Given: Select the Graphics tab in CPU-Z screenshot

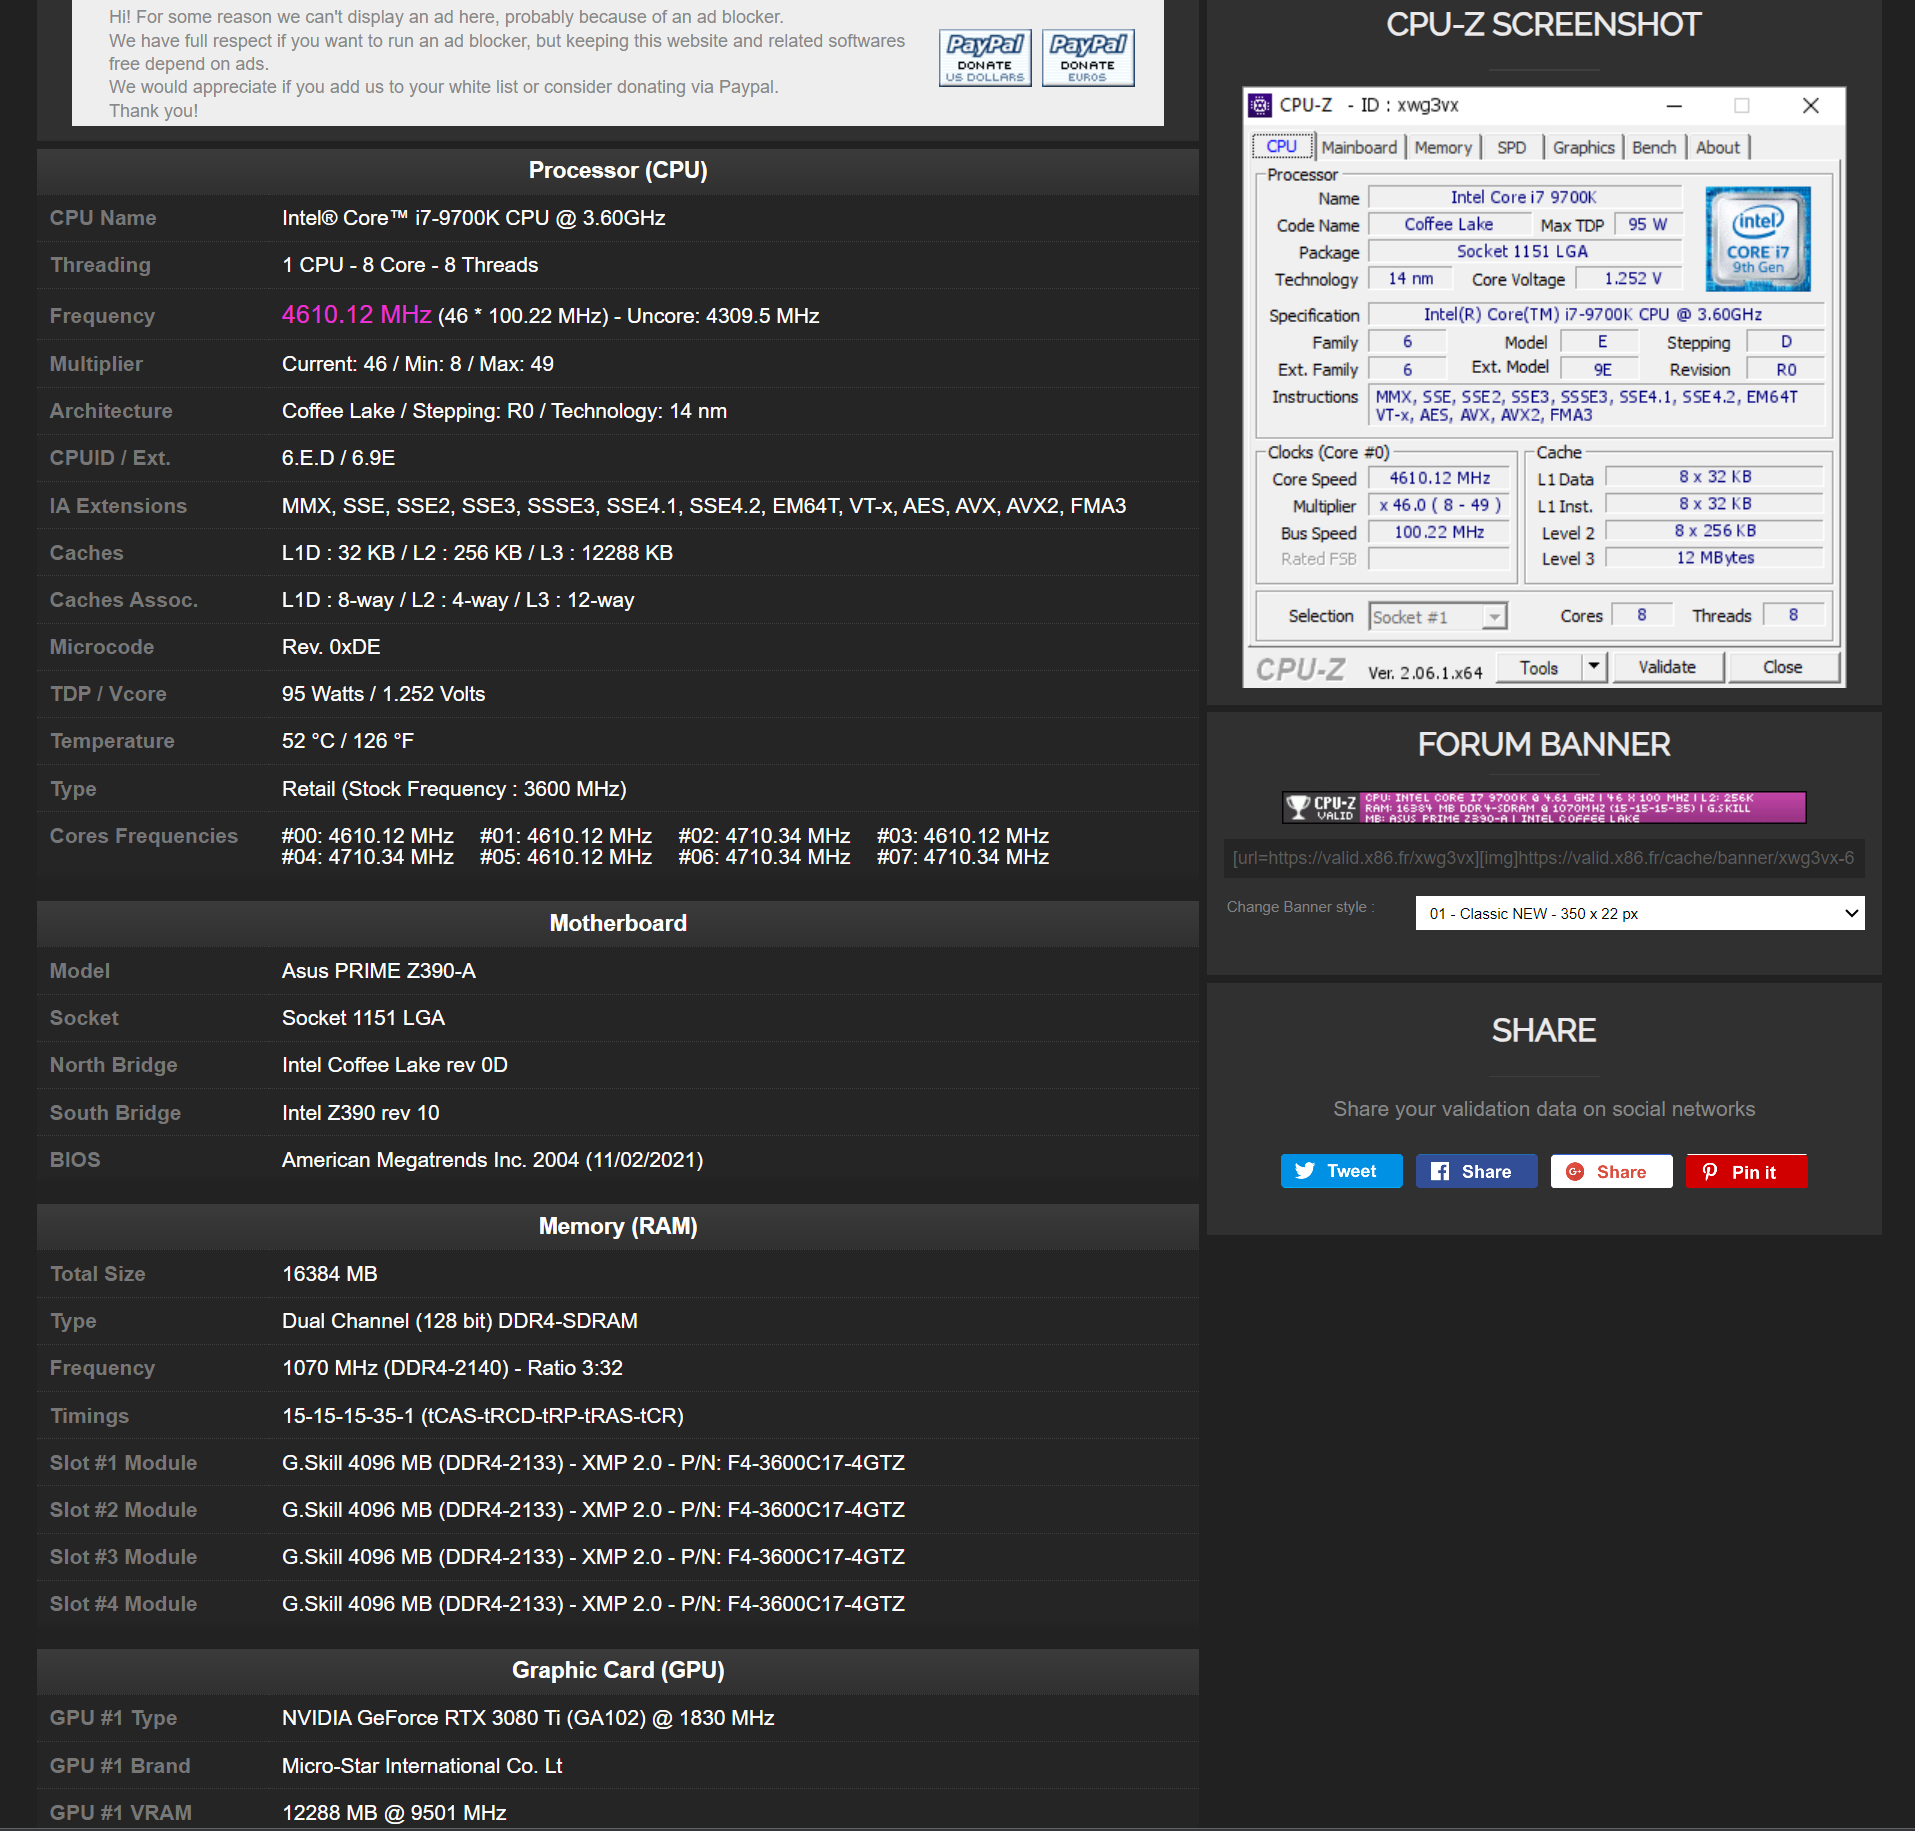Looking at the screenshot, I should [x=1583, y=147].
